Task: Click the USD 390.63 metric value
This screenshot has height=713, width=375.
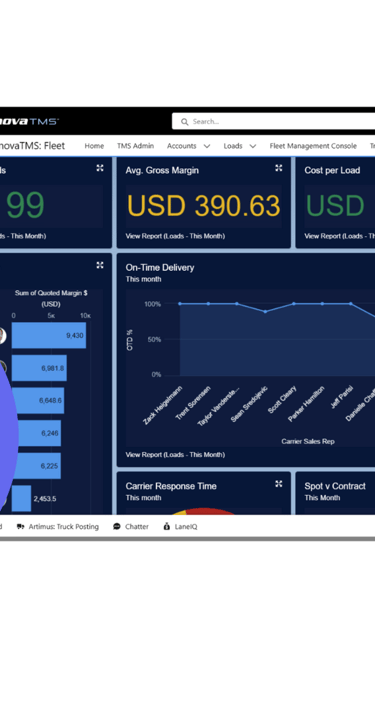Action: [x=203, y=206]
